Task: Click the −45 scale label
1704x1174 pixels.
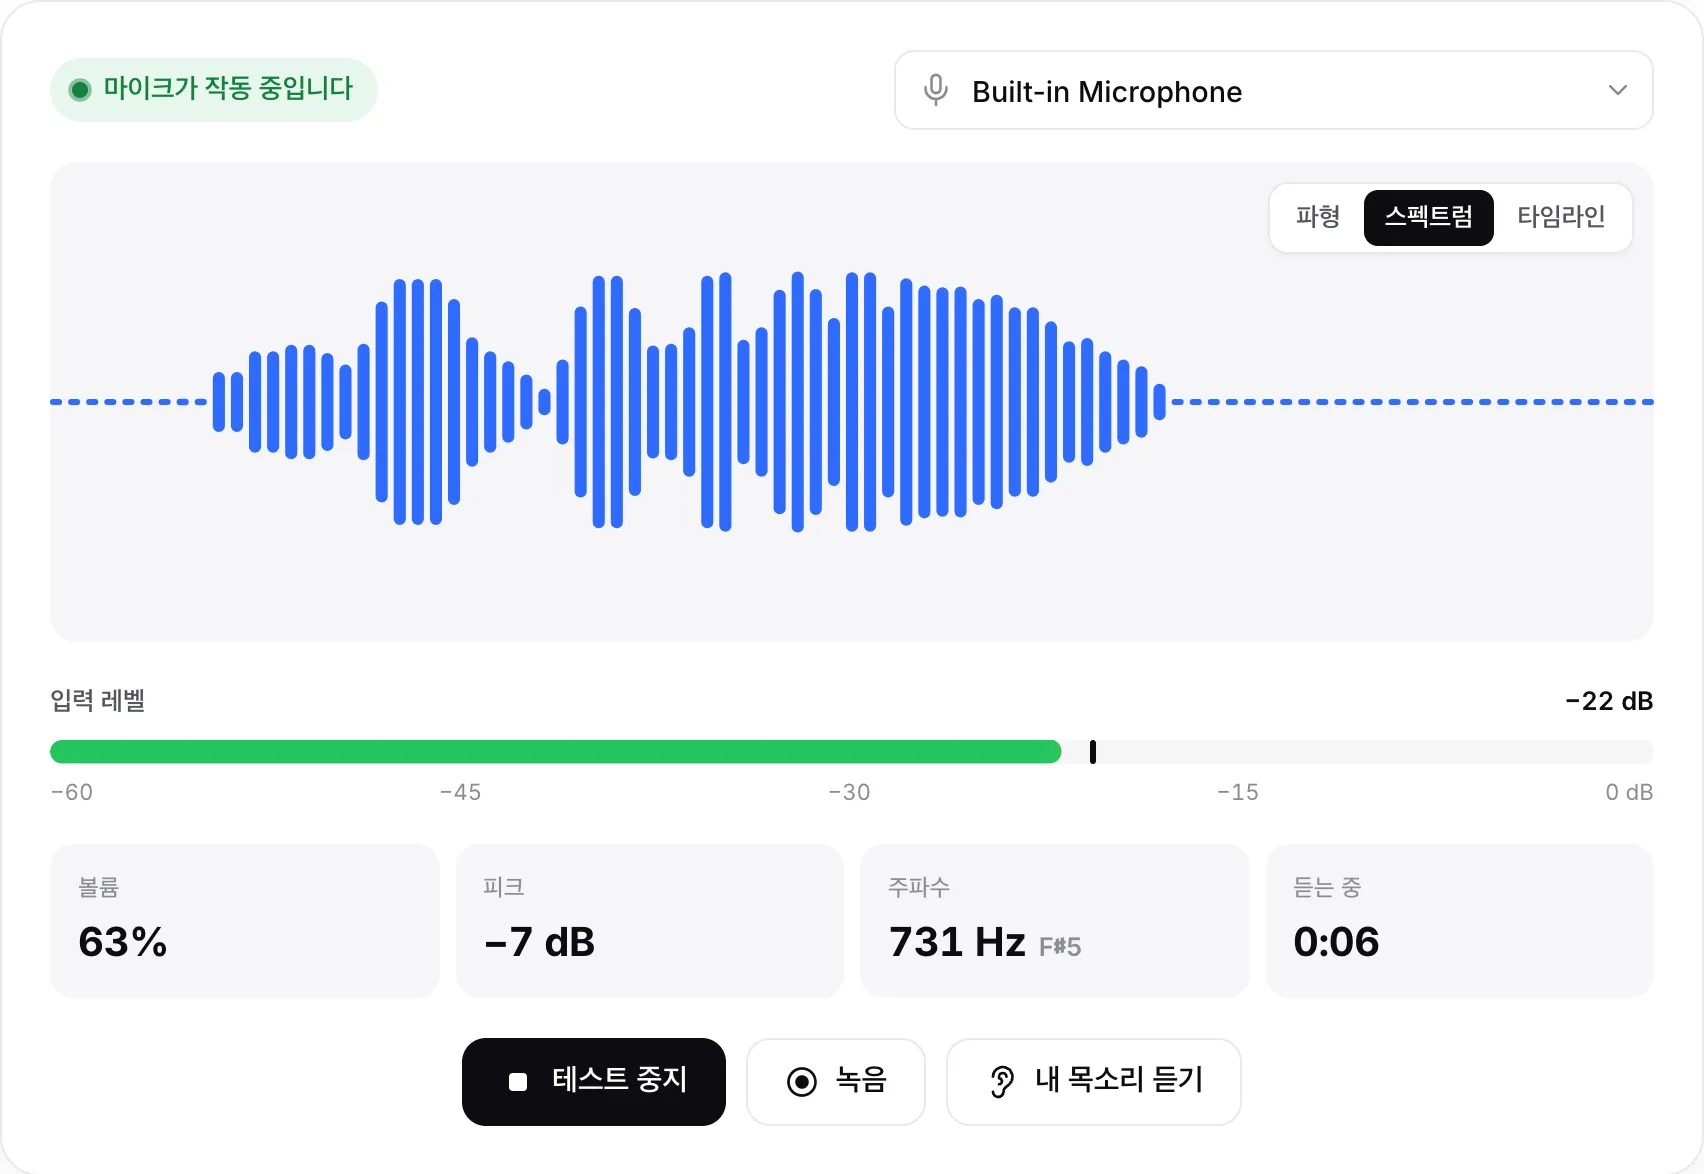Action: (460, 792)
